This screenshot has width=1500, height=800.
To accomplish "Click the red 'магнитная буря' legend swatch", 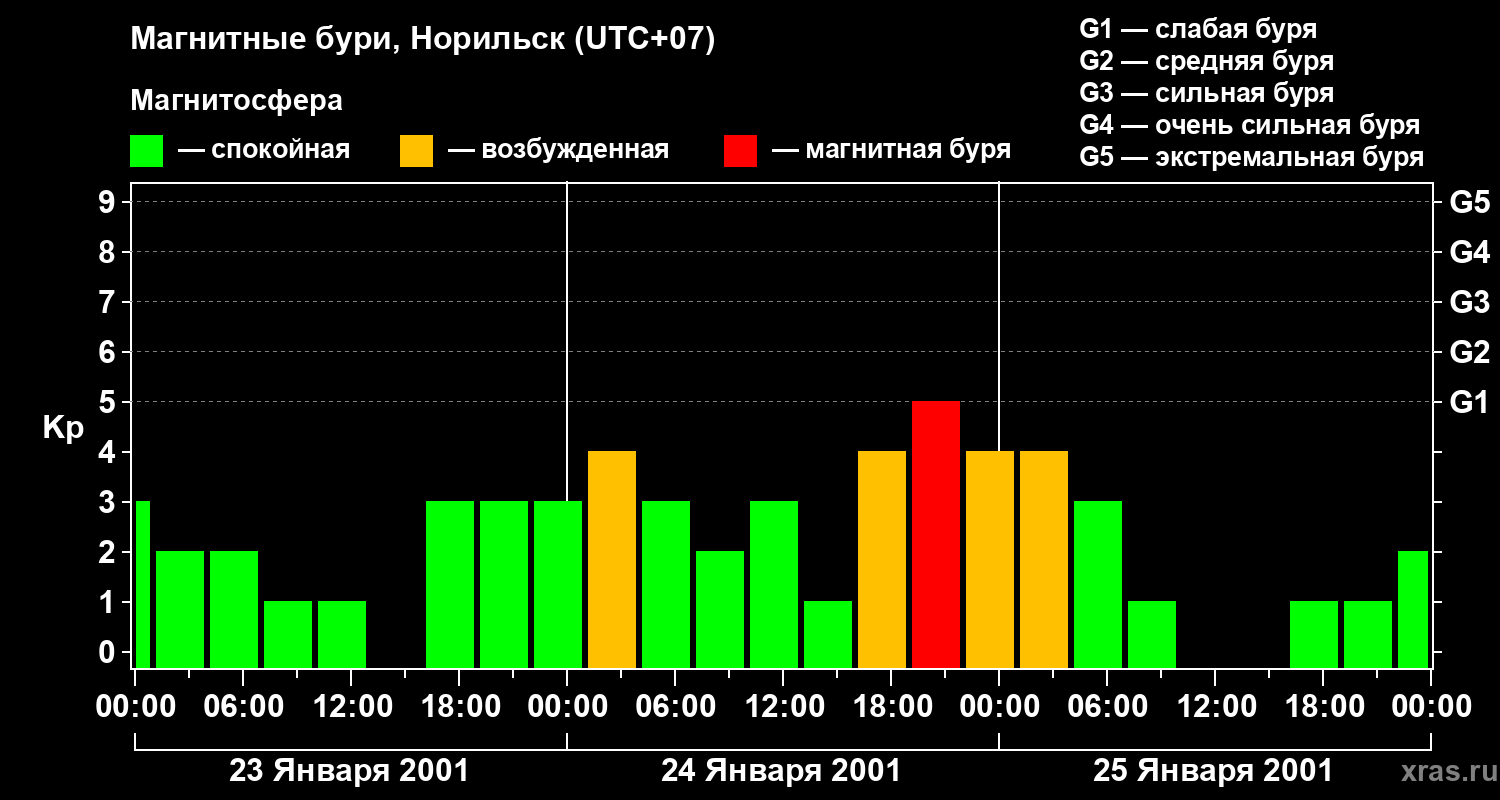I will pyautogui.click(x=741, y=151).
